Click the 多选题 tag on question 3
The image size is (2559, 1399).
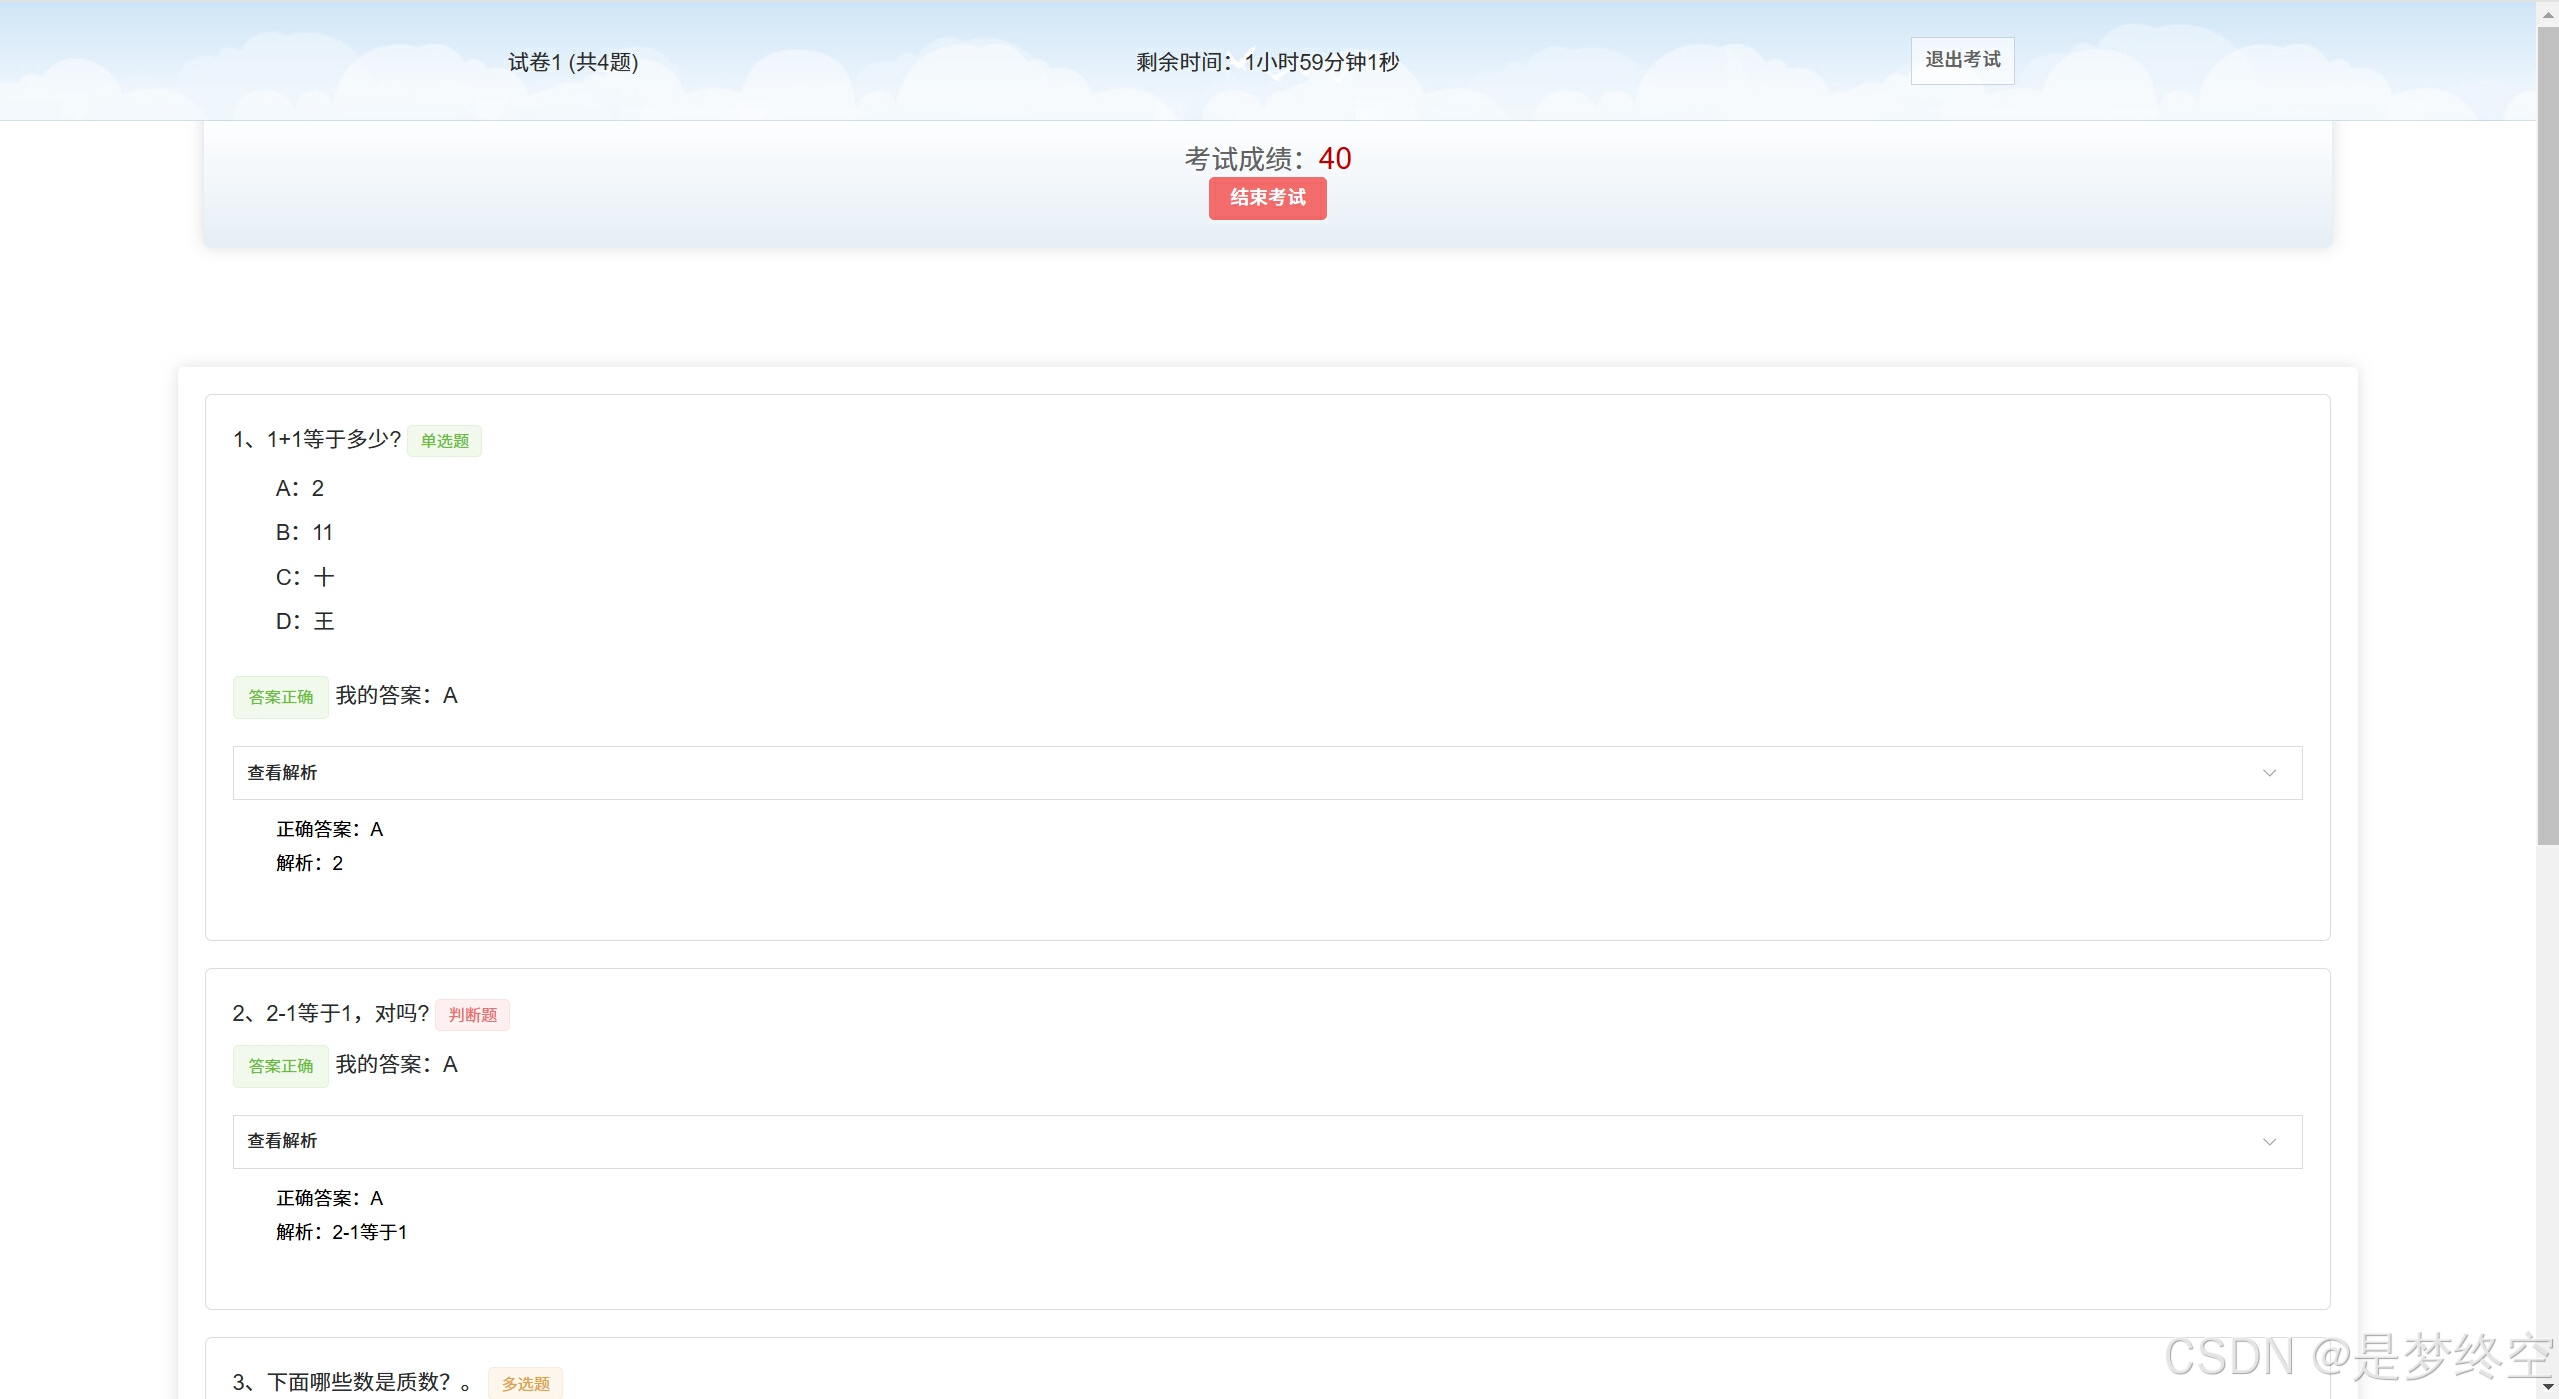coord(525,1384)
